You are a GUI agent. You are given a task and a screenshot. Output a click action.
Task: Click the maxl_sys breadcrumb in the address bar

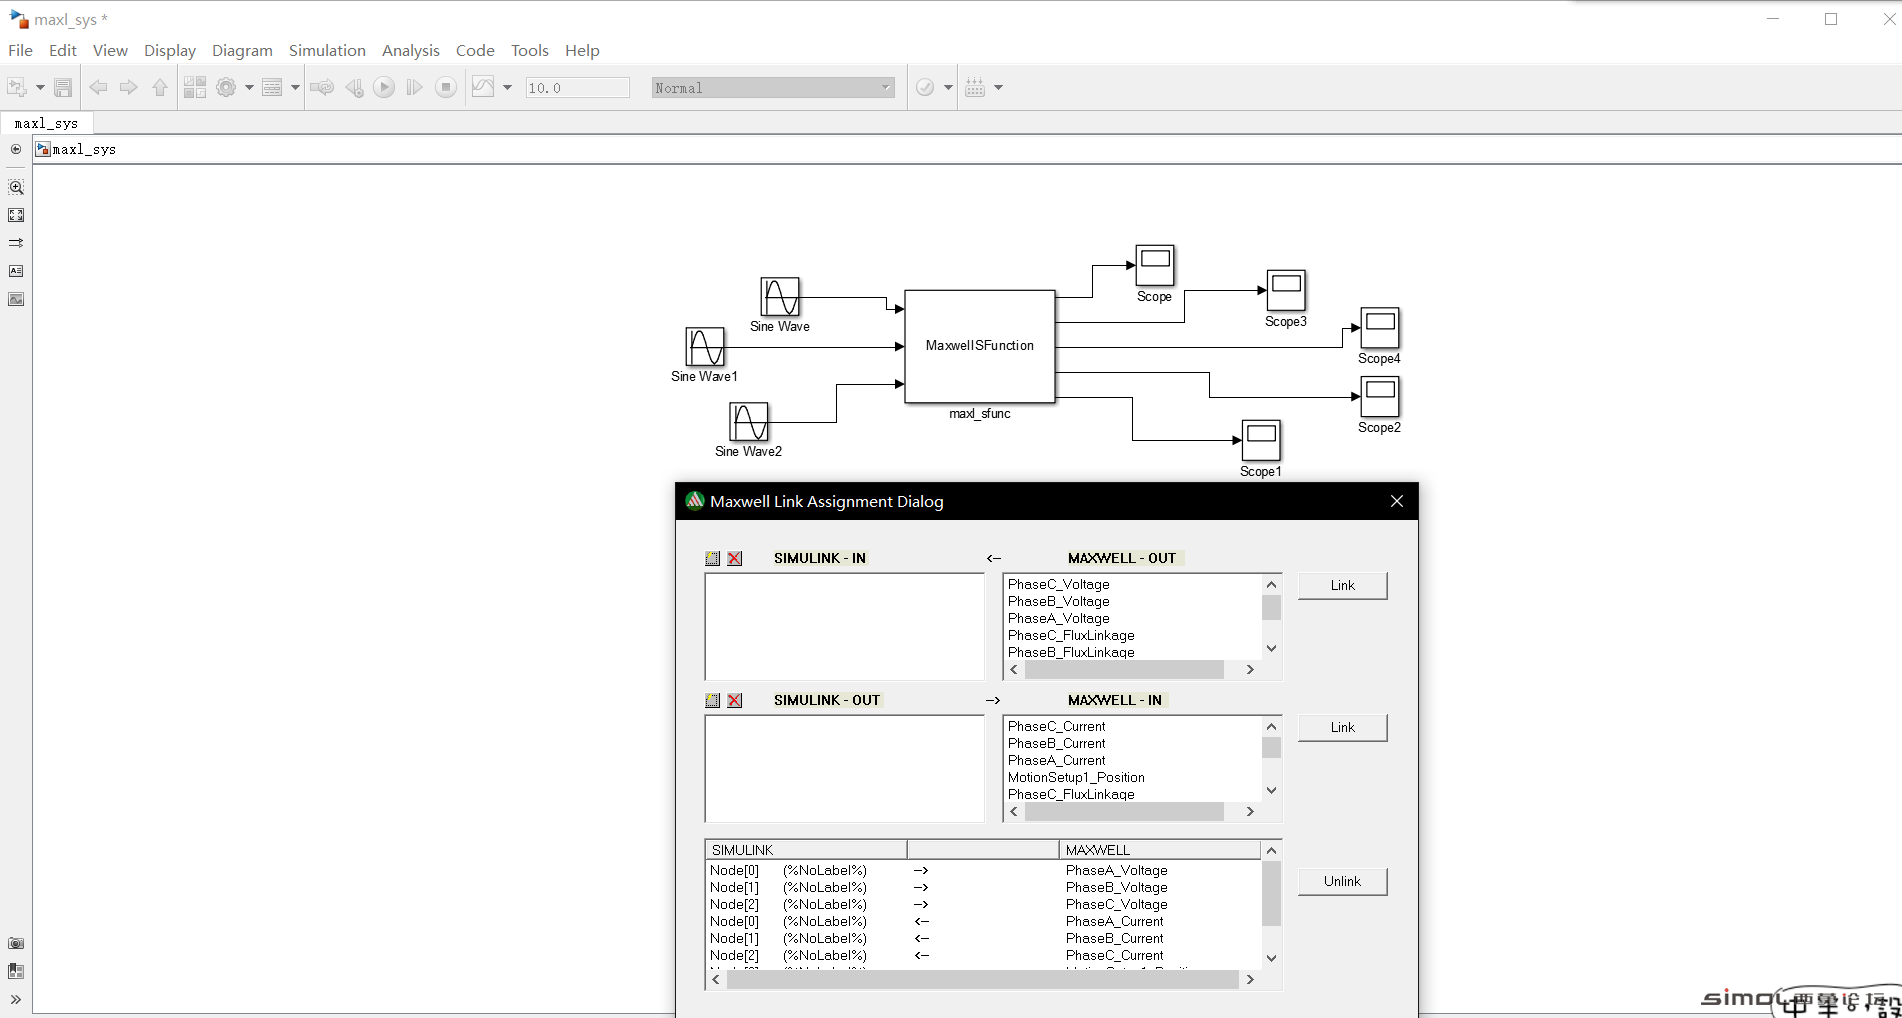tap(84, 149)
